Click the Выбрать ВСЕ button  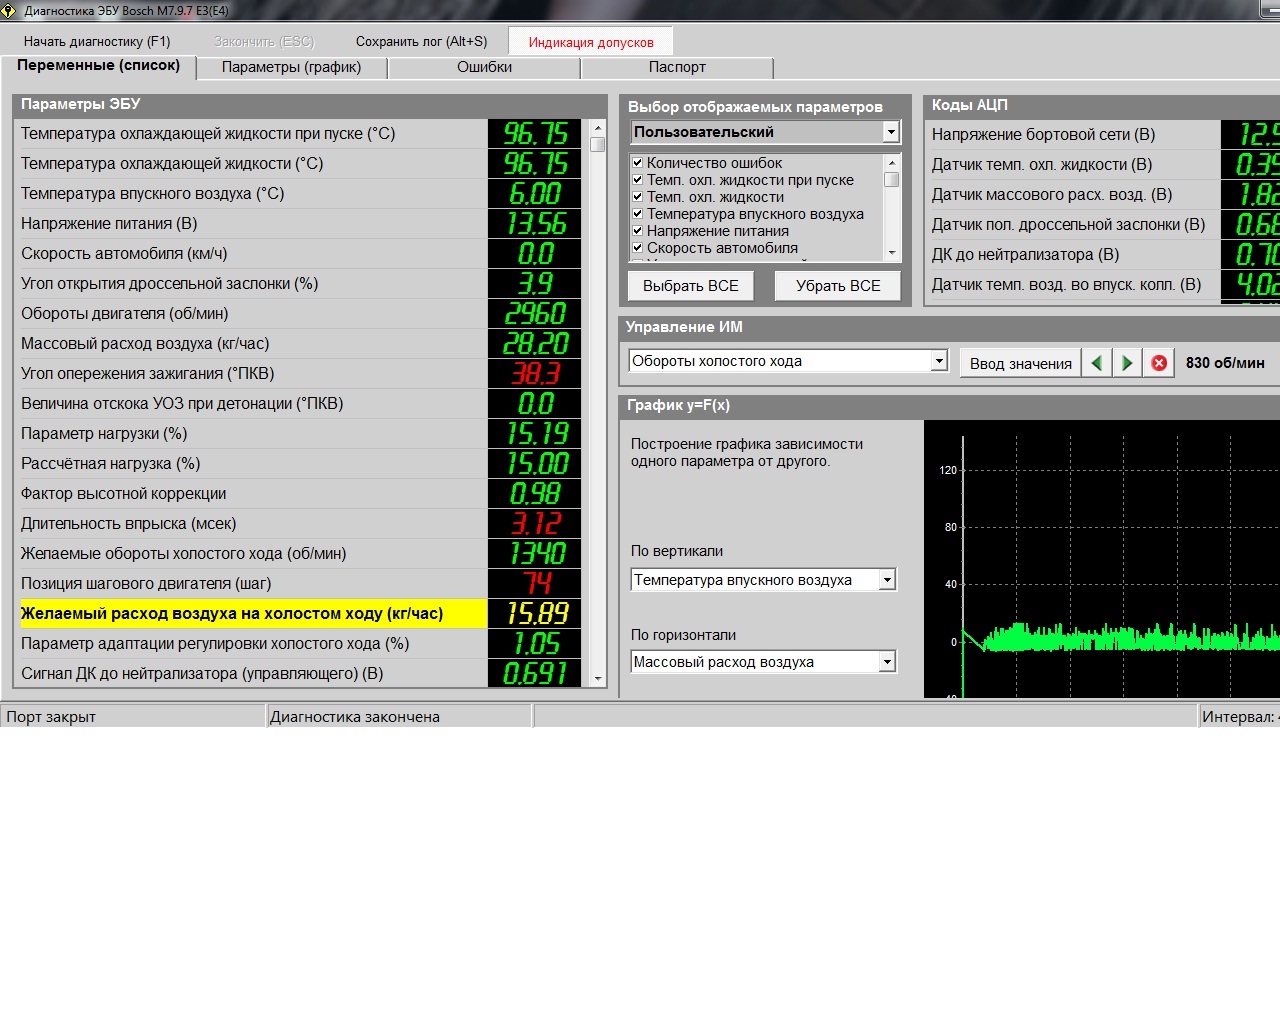690,286
